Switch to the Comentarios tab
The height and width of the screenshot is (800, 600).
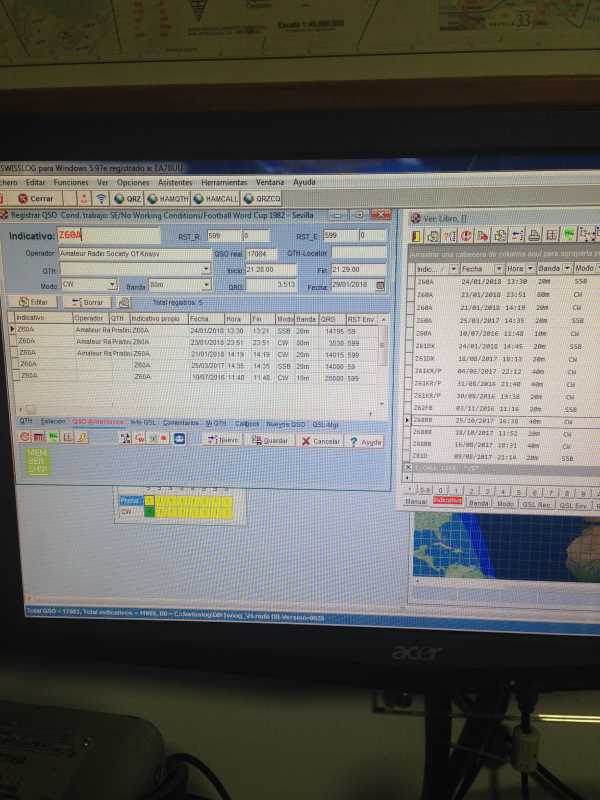(x=181, y=423)
